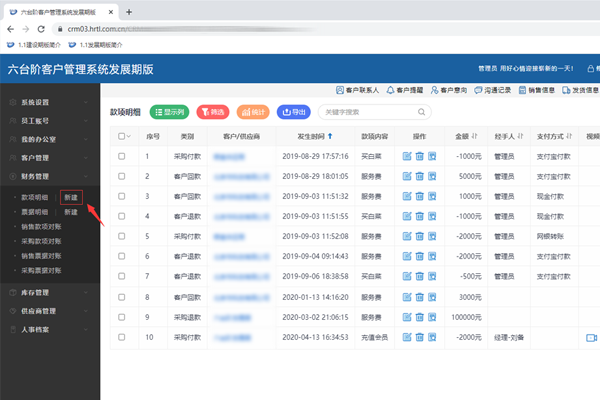Delete the row 9 采购退款 record
The image size is (600, 400).
[x=419, y=317]
